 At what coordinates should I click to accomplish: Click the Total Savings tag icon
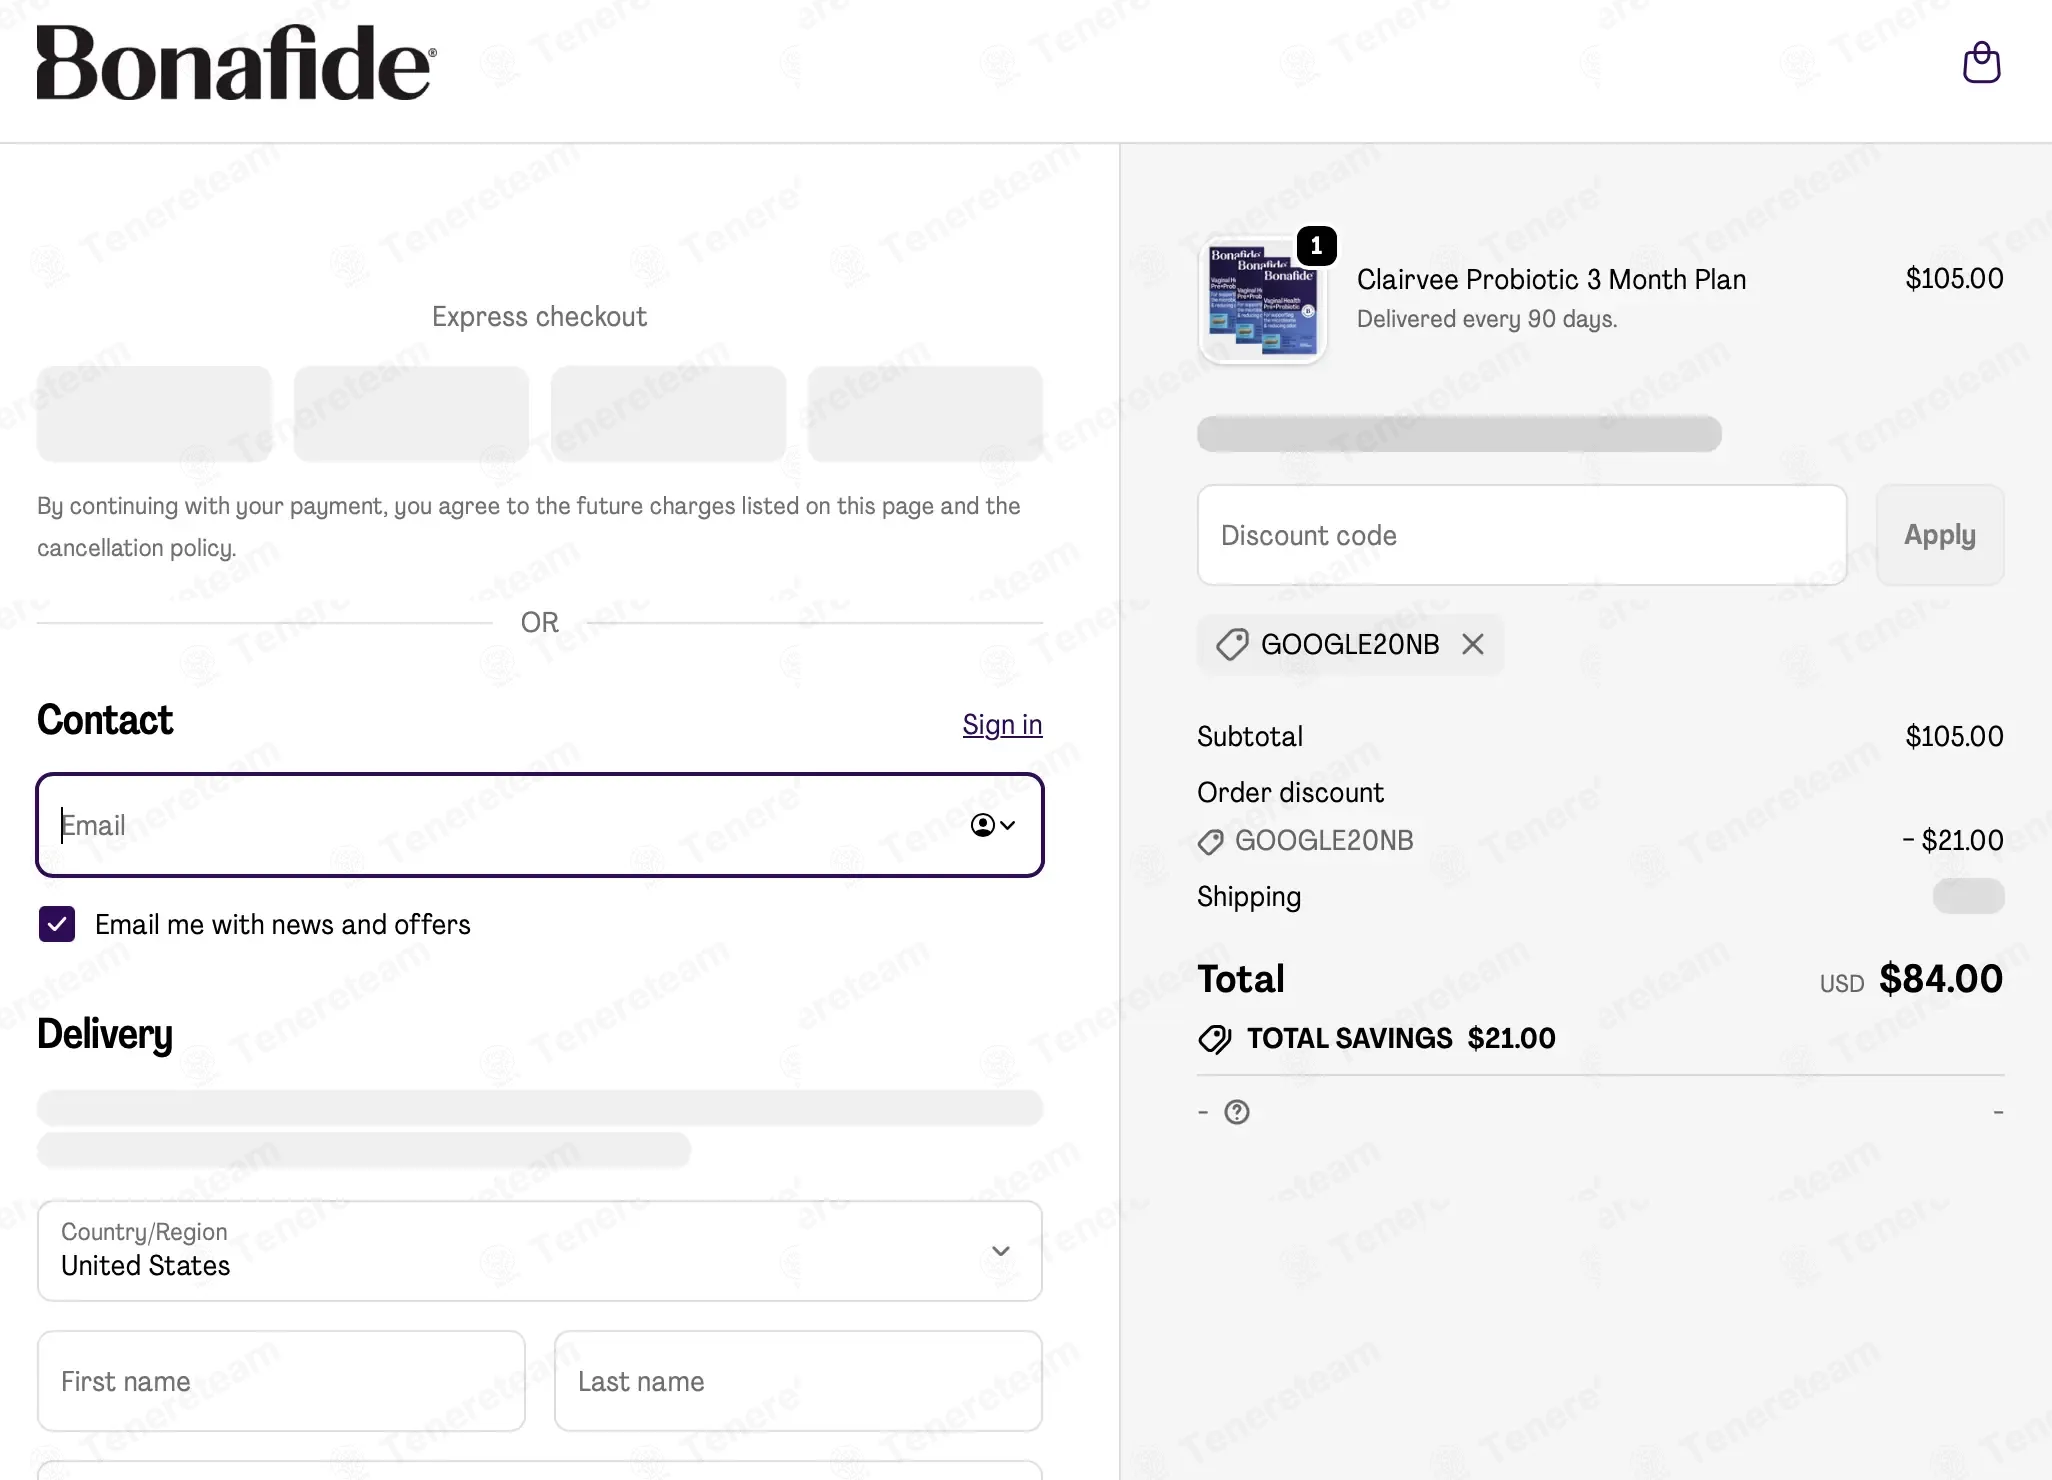[x=1214, y=1039]
